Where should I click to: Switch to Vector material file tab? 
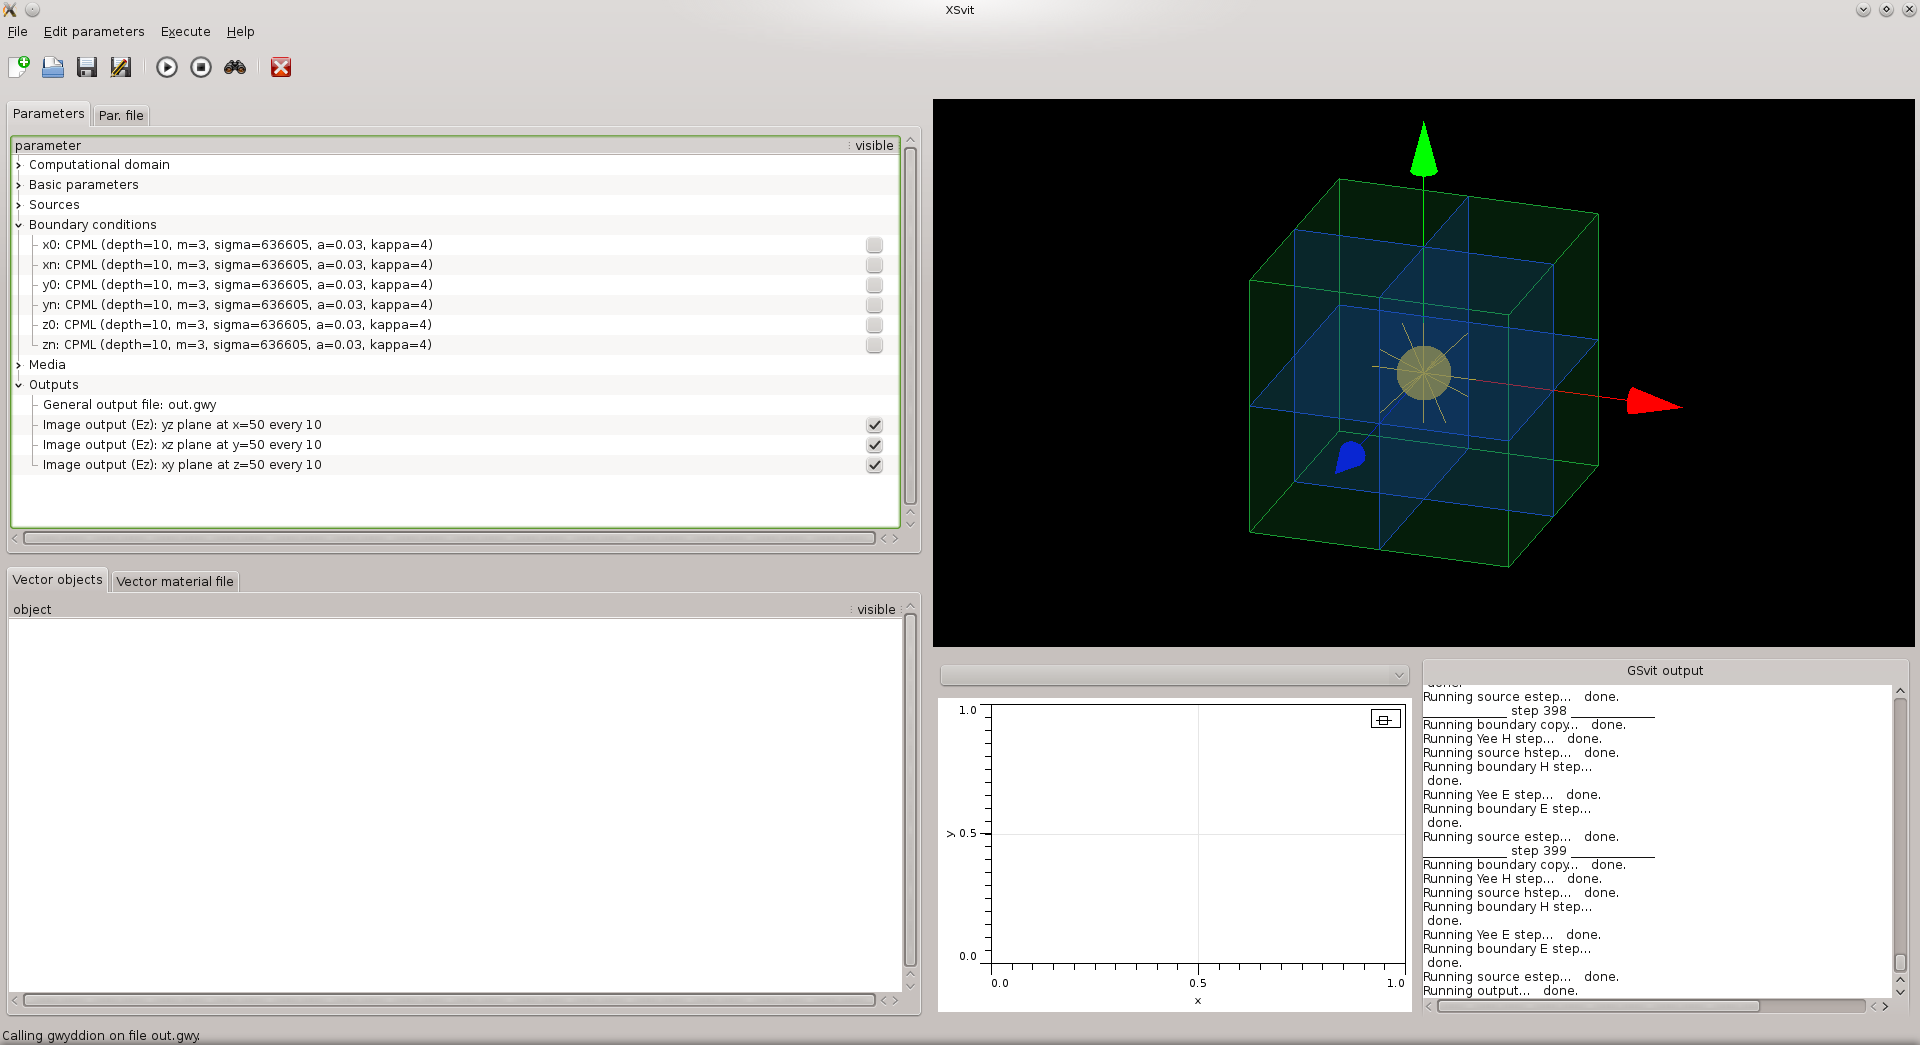point(174,581)
